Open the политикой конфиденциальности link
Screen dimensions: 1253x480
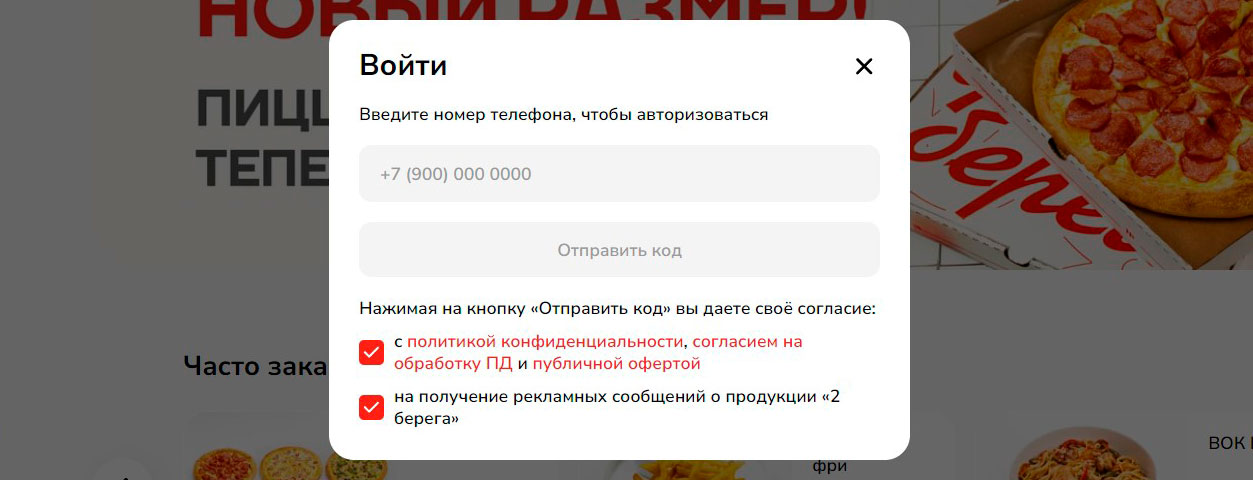pos(545,342)
